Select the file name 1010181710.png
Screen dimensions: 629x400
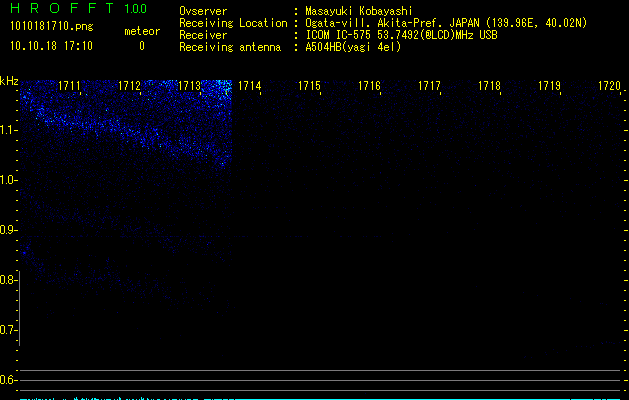click(x=52, y=27)
